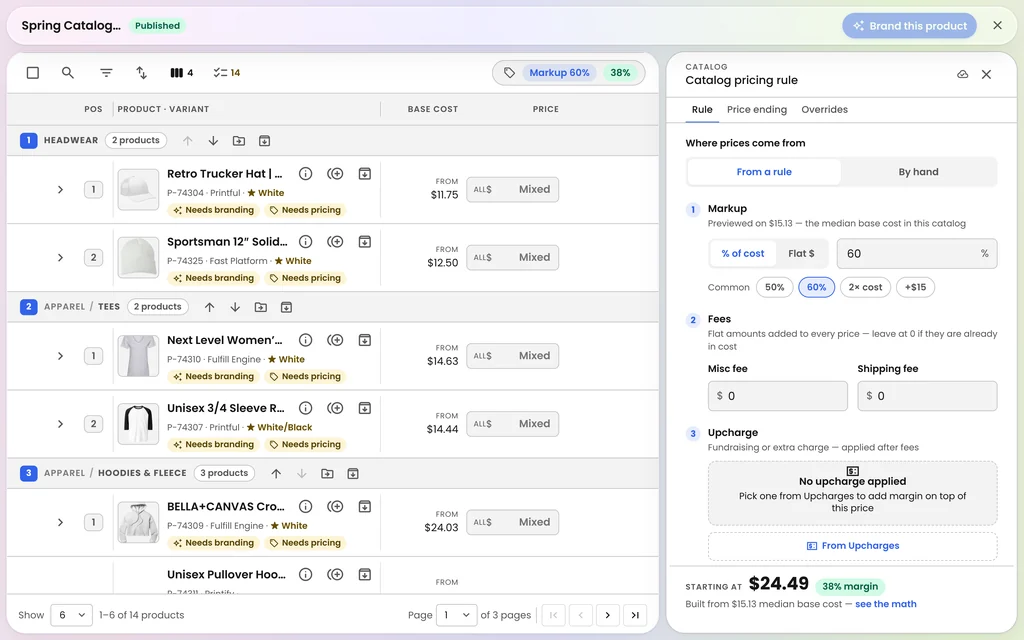Click info icon for Unisex 3/4 Sleeve
This screenshot has height=640, width=1024.
[x=305, y=408]
